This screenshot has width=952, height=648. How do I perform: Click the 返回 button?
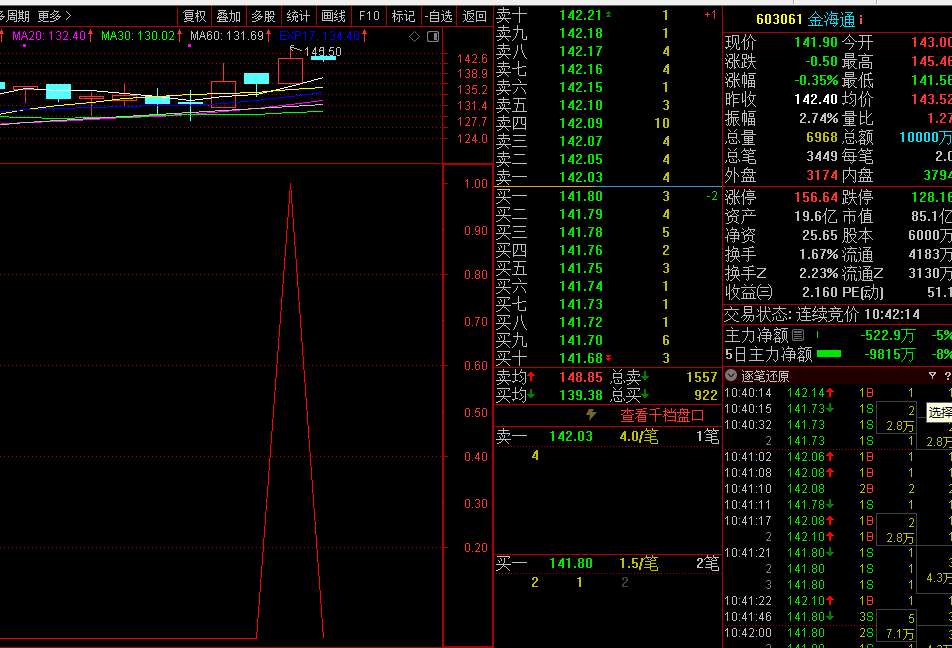(475, 16)
